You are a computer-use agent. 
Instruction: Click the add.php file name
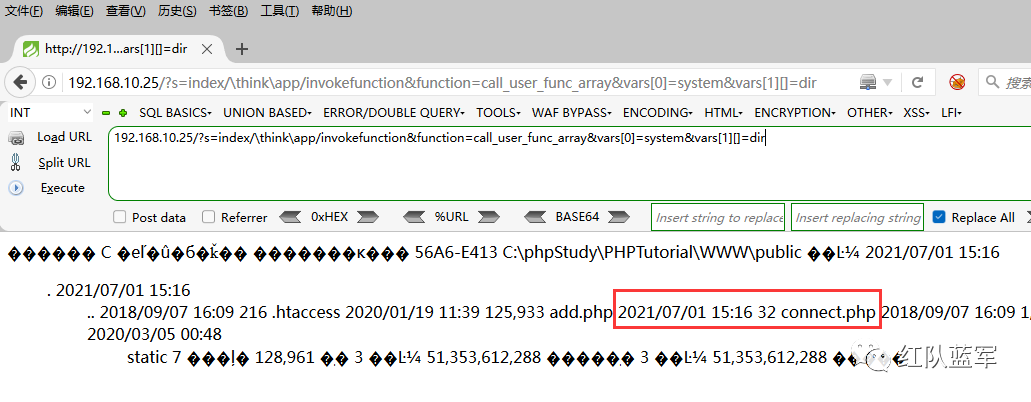pos(581,313)
